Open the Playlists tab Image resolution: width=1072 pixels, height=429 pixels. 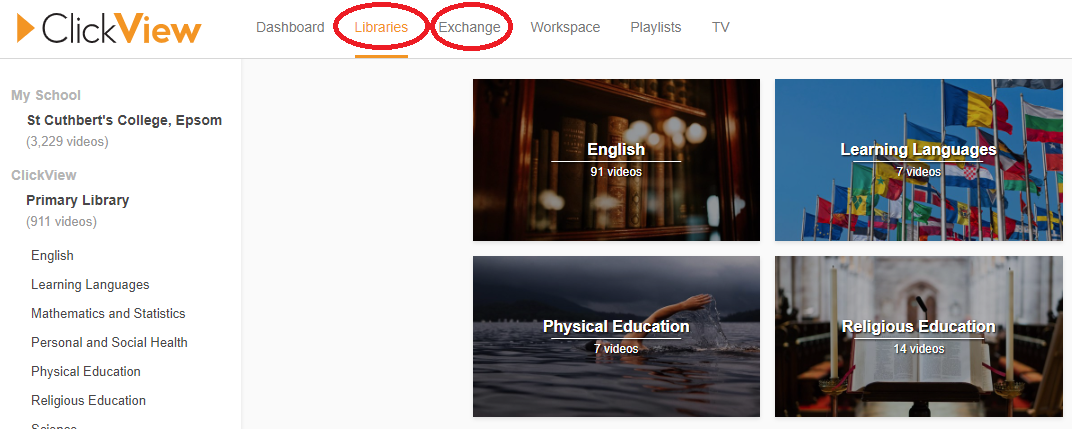[x=656, y=27]
